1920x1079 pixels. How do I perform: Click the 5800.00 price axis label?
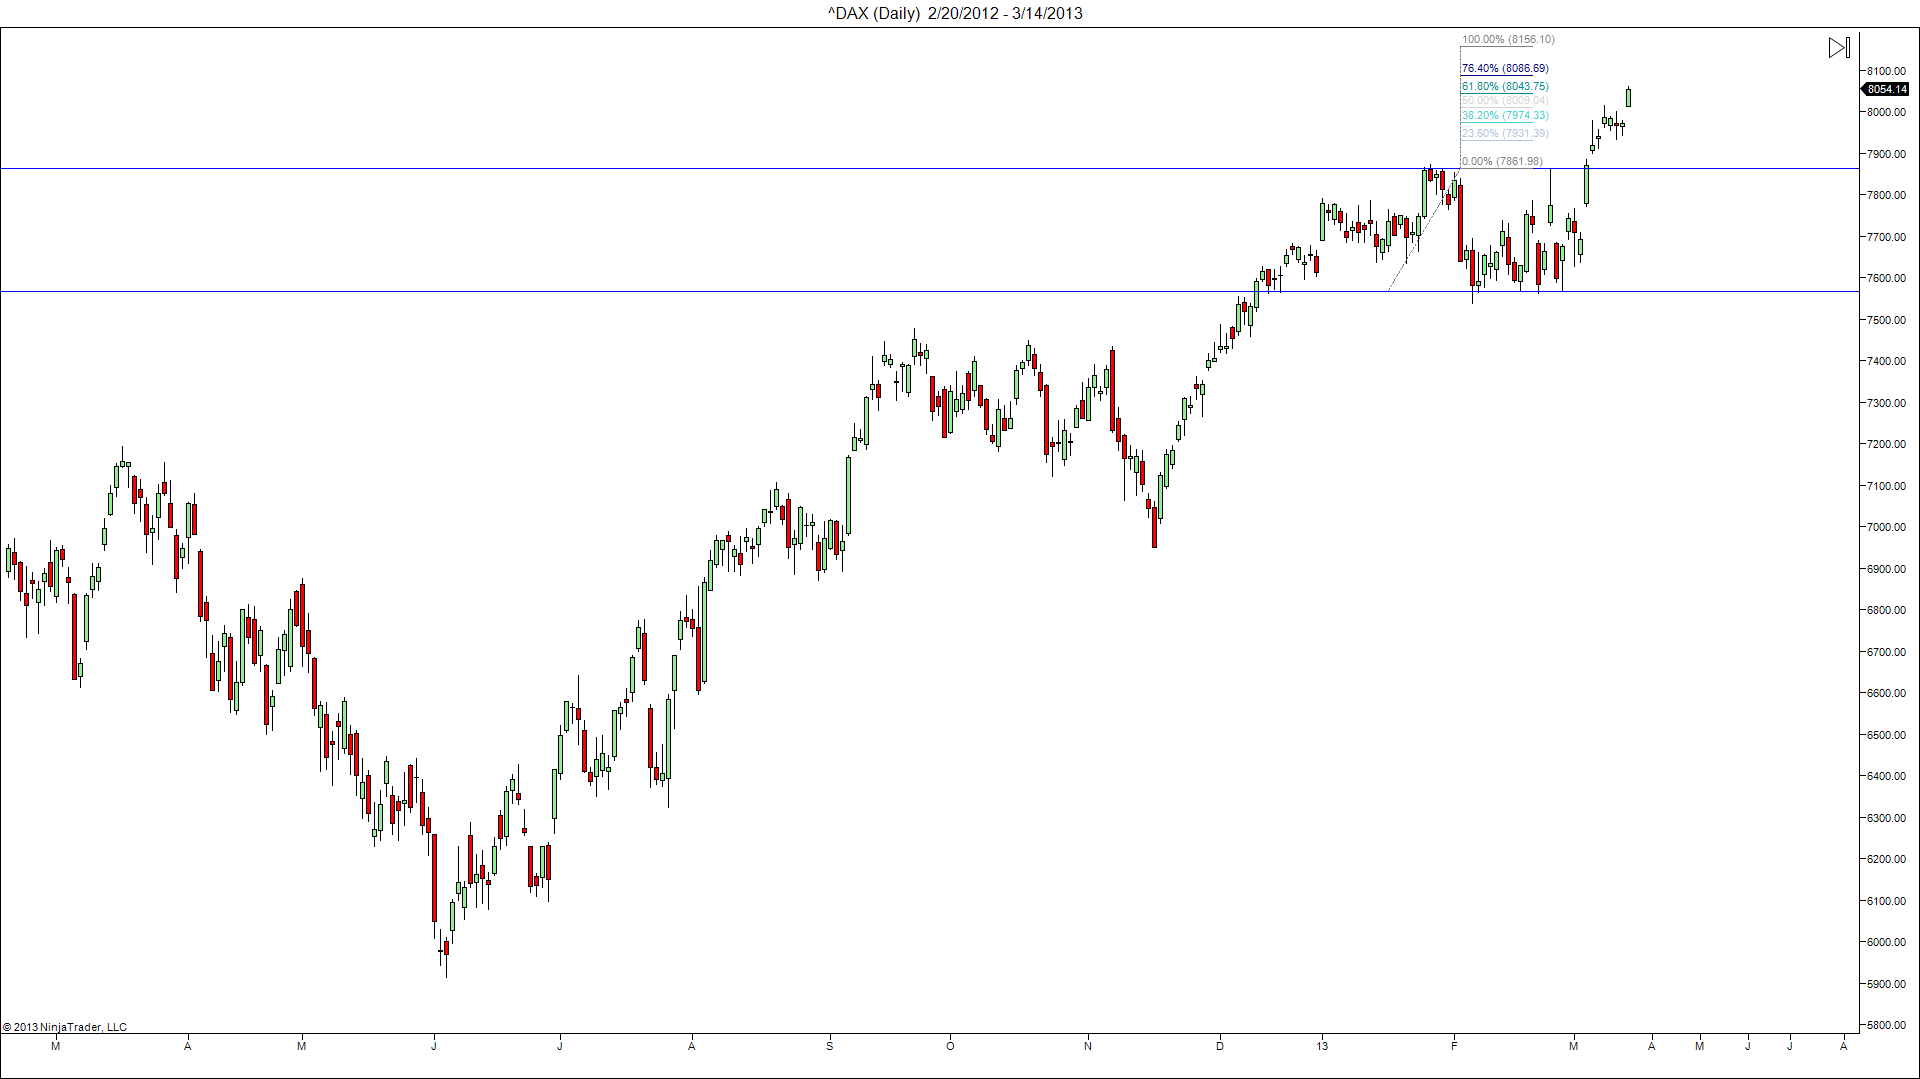[1886, 1025]
